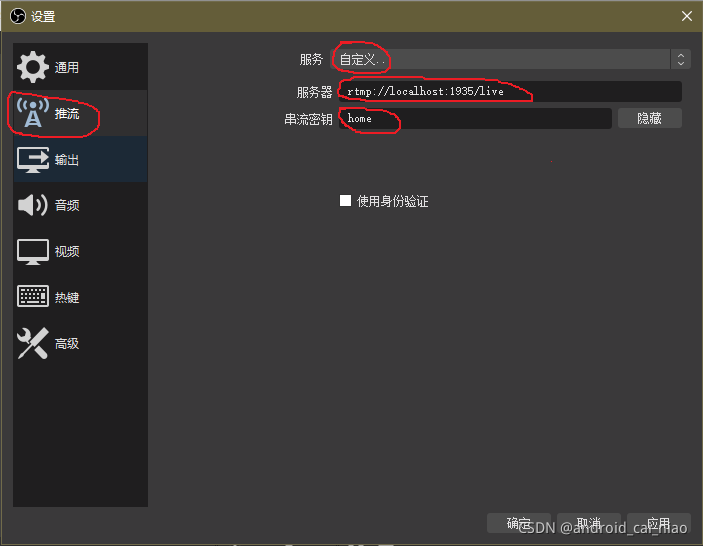Click the 取消 button
The width and height of the screenshot is (703, 546).
point(589,523)
